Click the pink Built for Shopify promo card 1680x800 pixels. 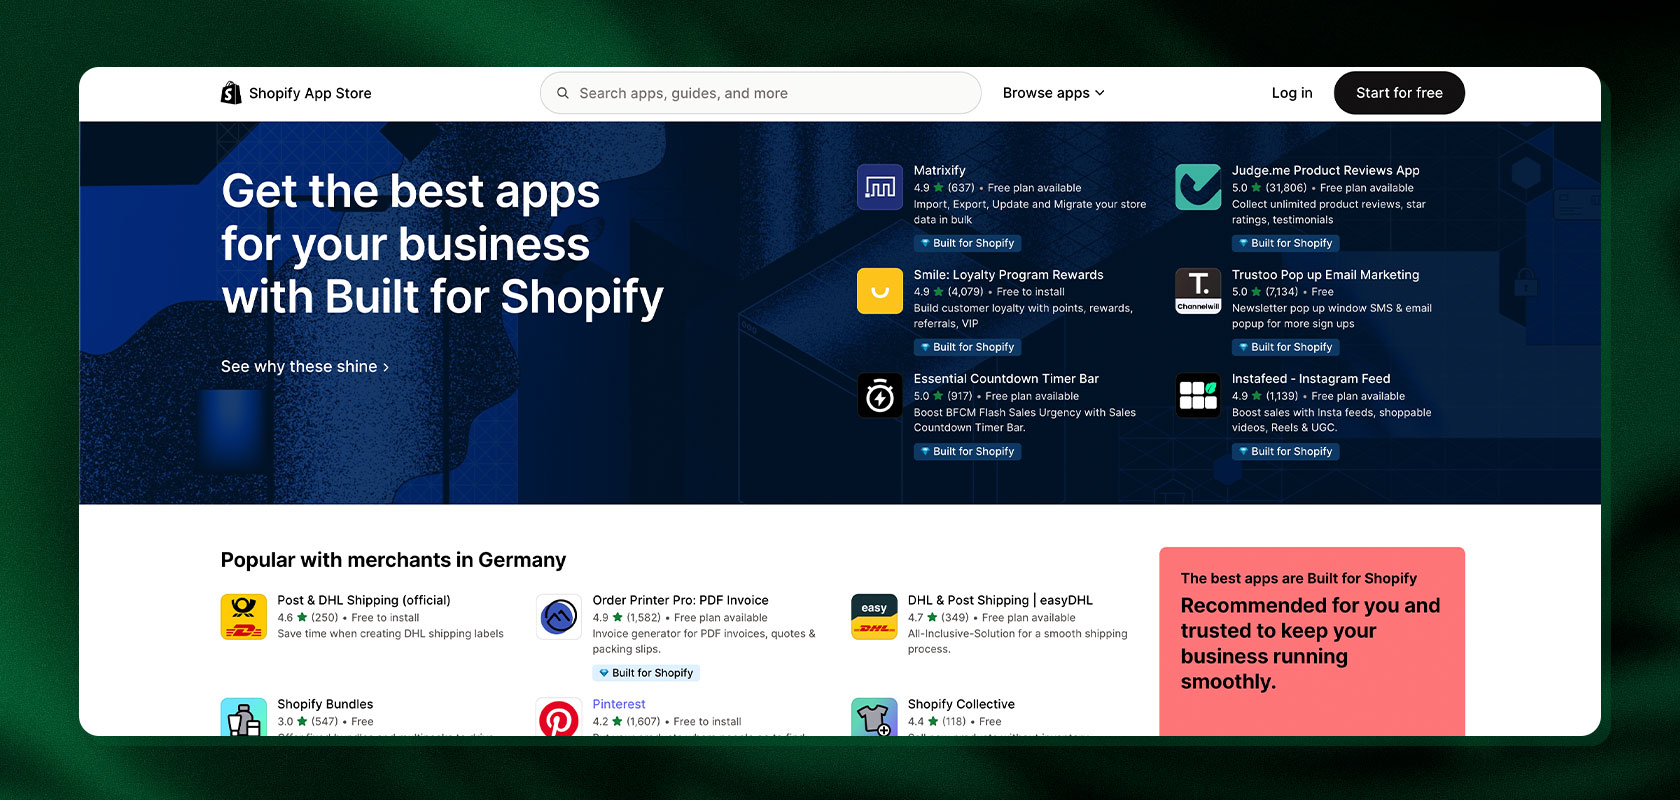pyautogui.click(x=1312, y=641)
